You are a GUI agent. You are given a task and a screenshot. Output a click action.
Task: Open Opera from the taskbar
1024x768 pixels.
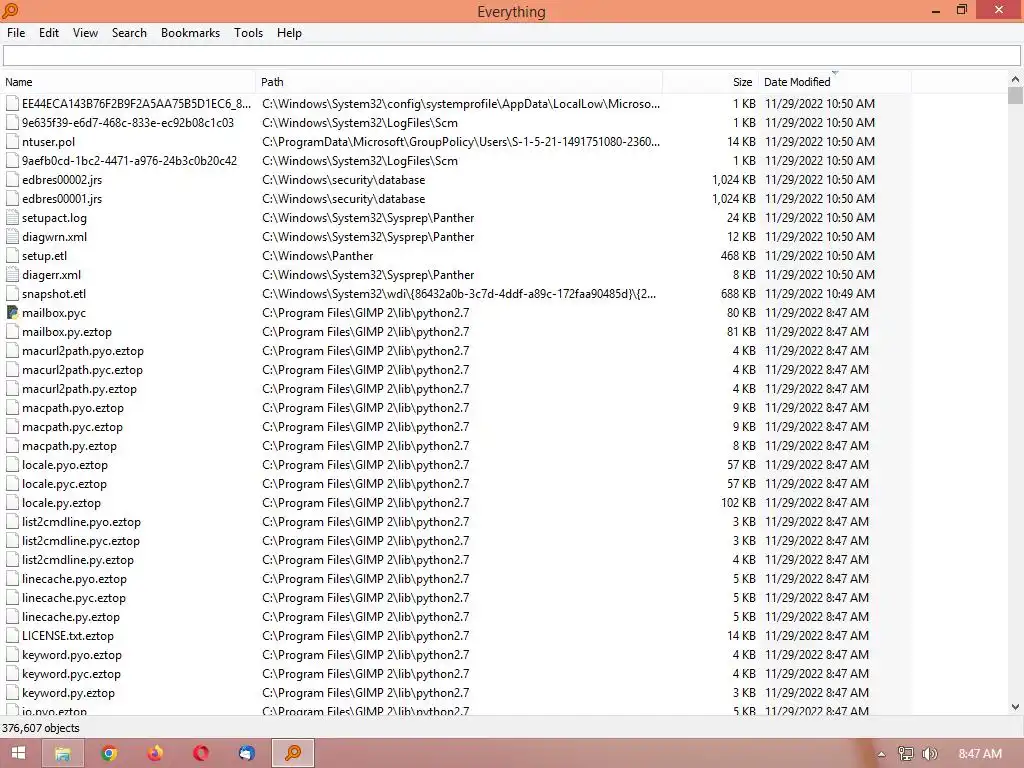click(200, 753)
